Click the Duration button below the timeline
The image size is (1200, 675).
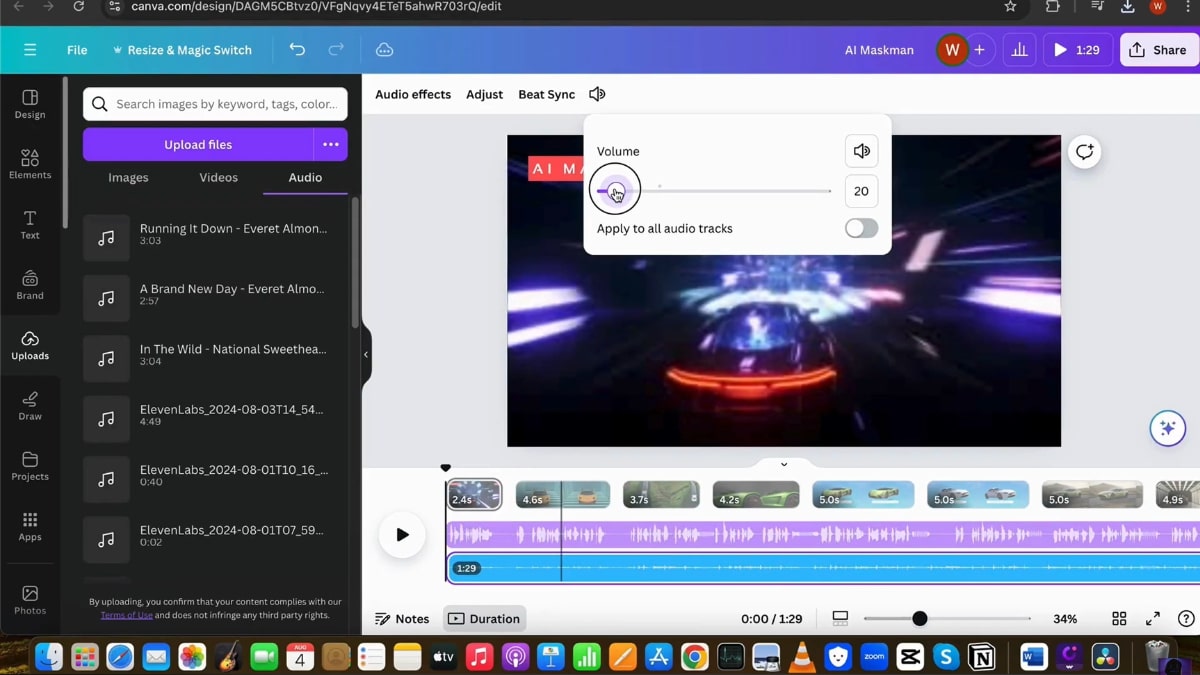[484, 618]
